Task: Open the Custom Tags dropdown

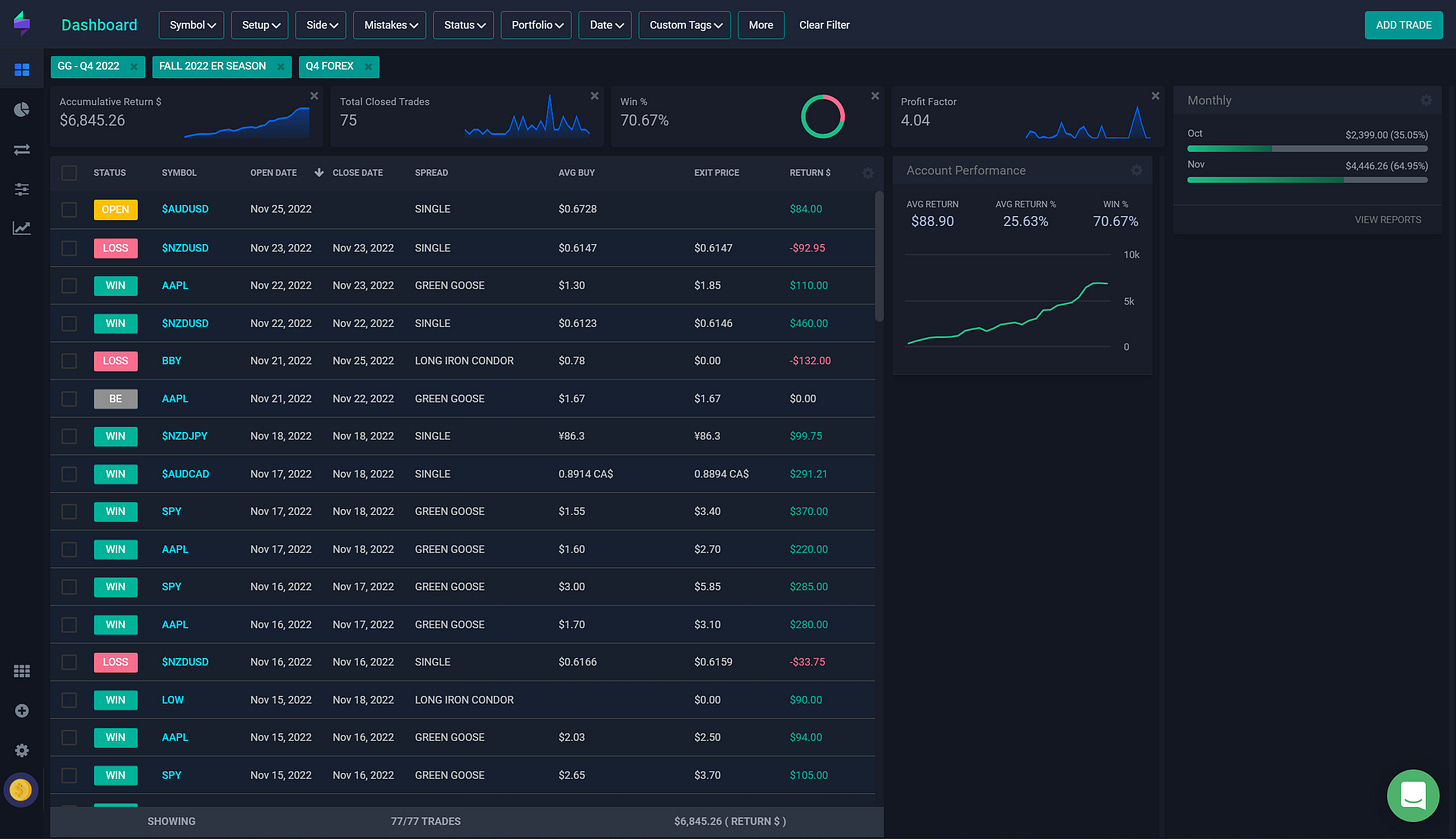Action: [x=685, y=25]
